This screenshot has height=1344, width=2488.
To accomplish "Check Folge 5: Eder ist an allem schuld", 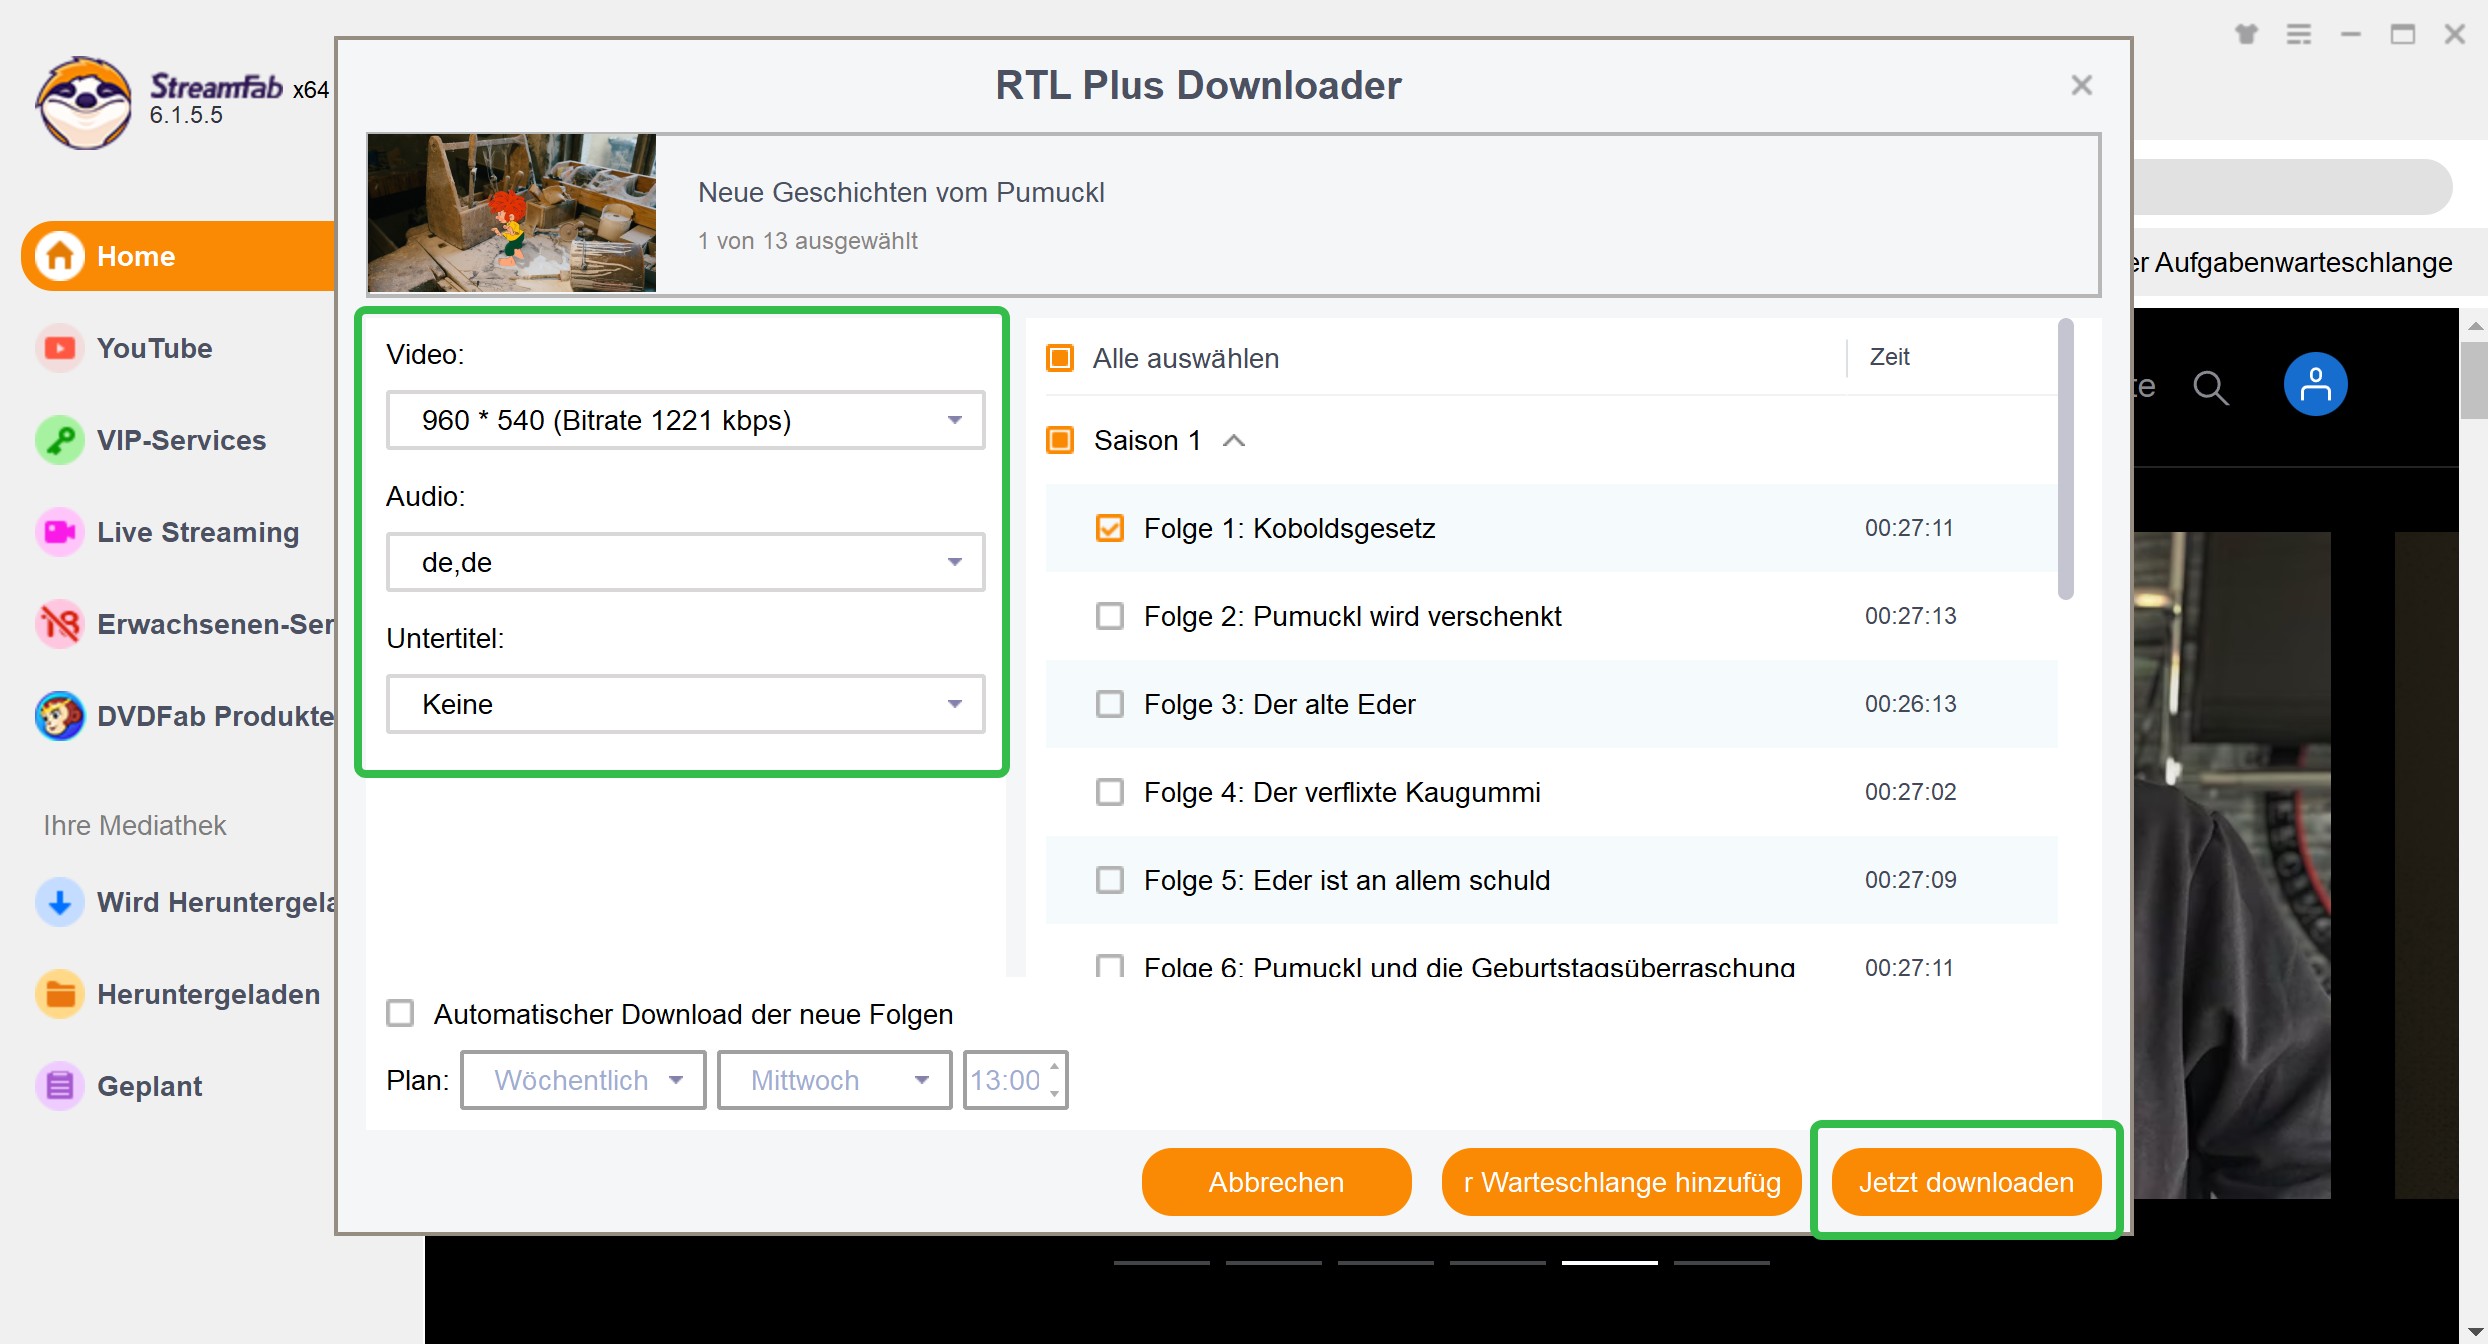I will [x=1110, y=880].
